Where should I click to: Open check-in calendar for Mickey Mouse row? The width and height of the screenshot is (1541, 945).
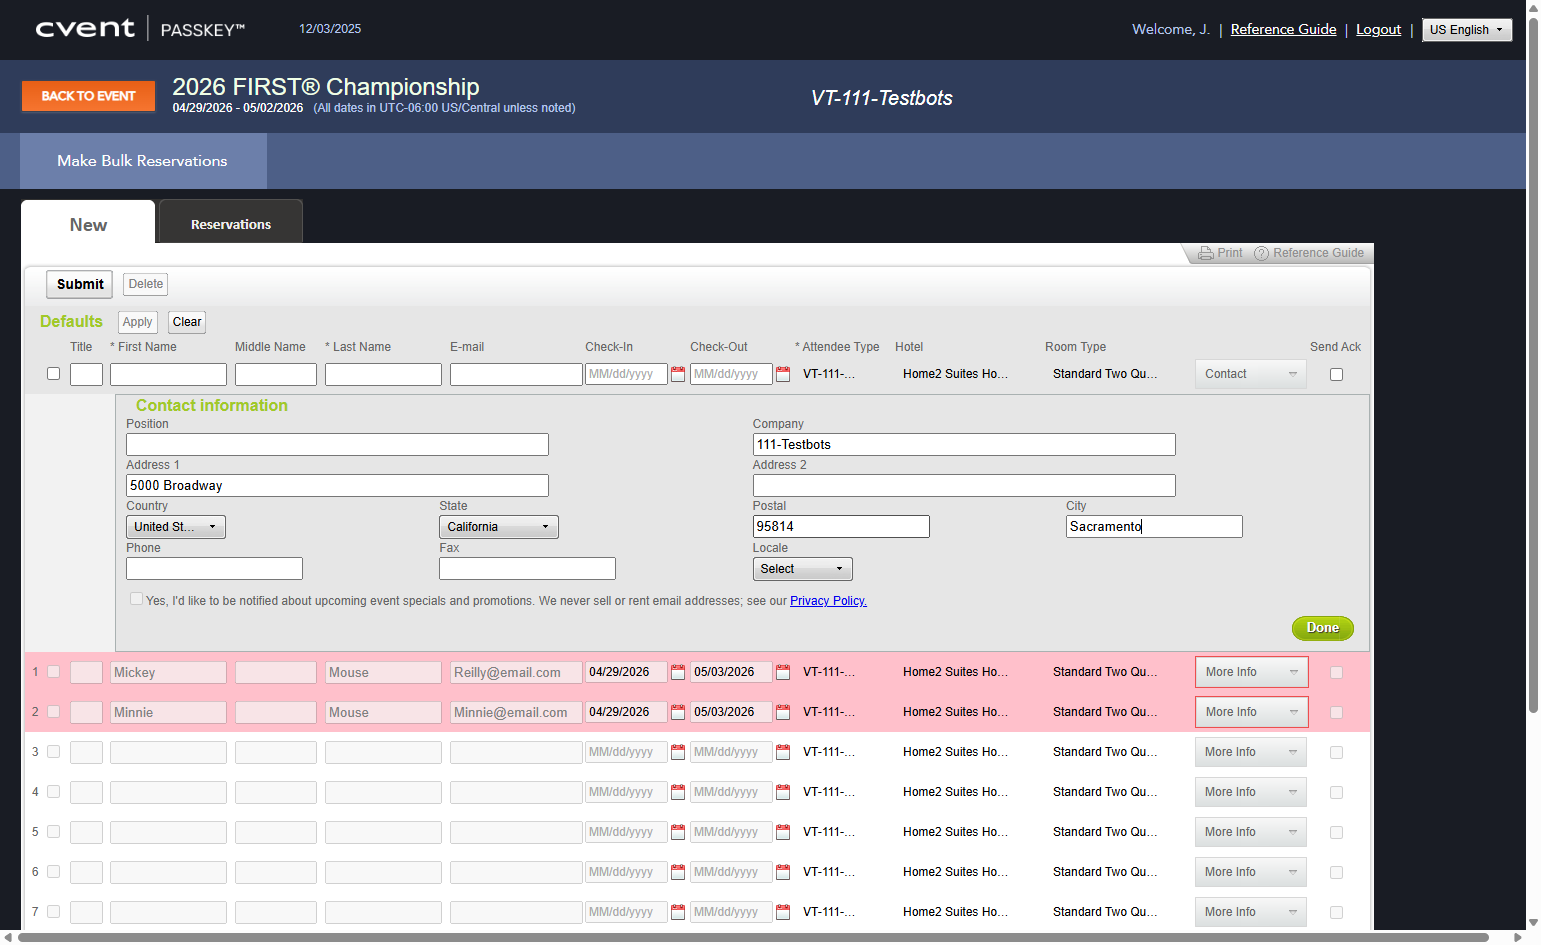[678, 672]
